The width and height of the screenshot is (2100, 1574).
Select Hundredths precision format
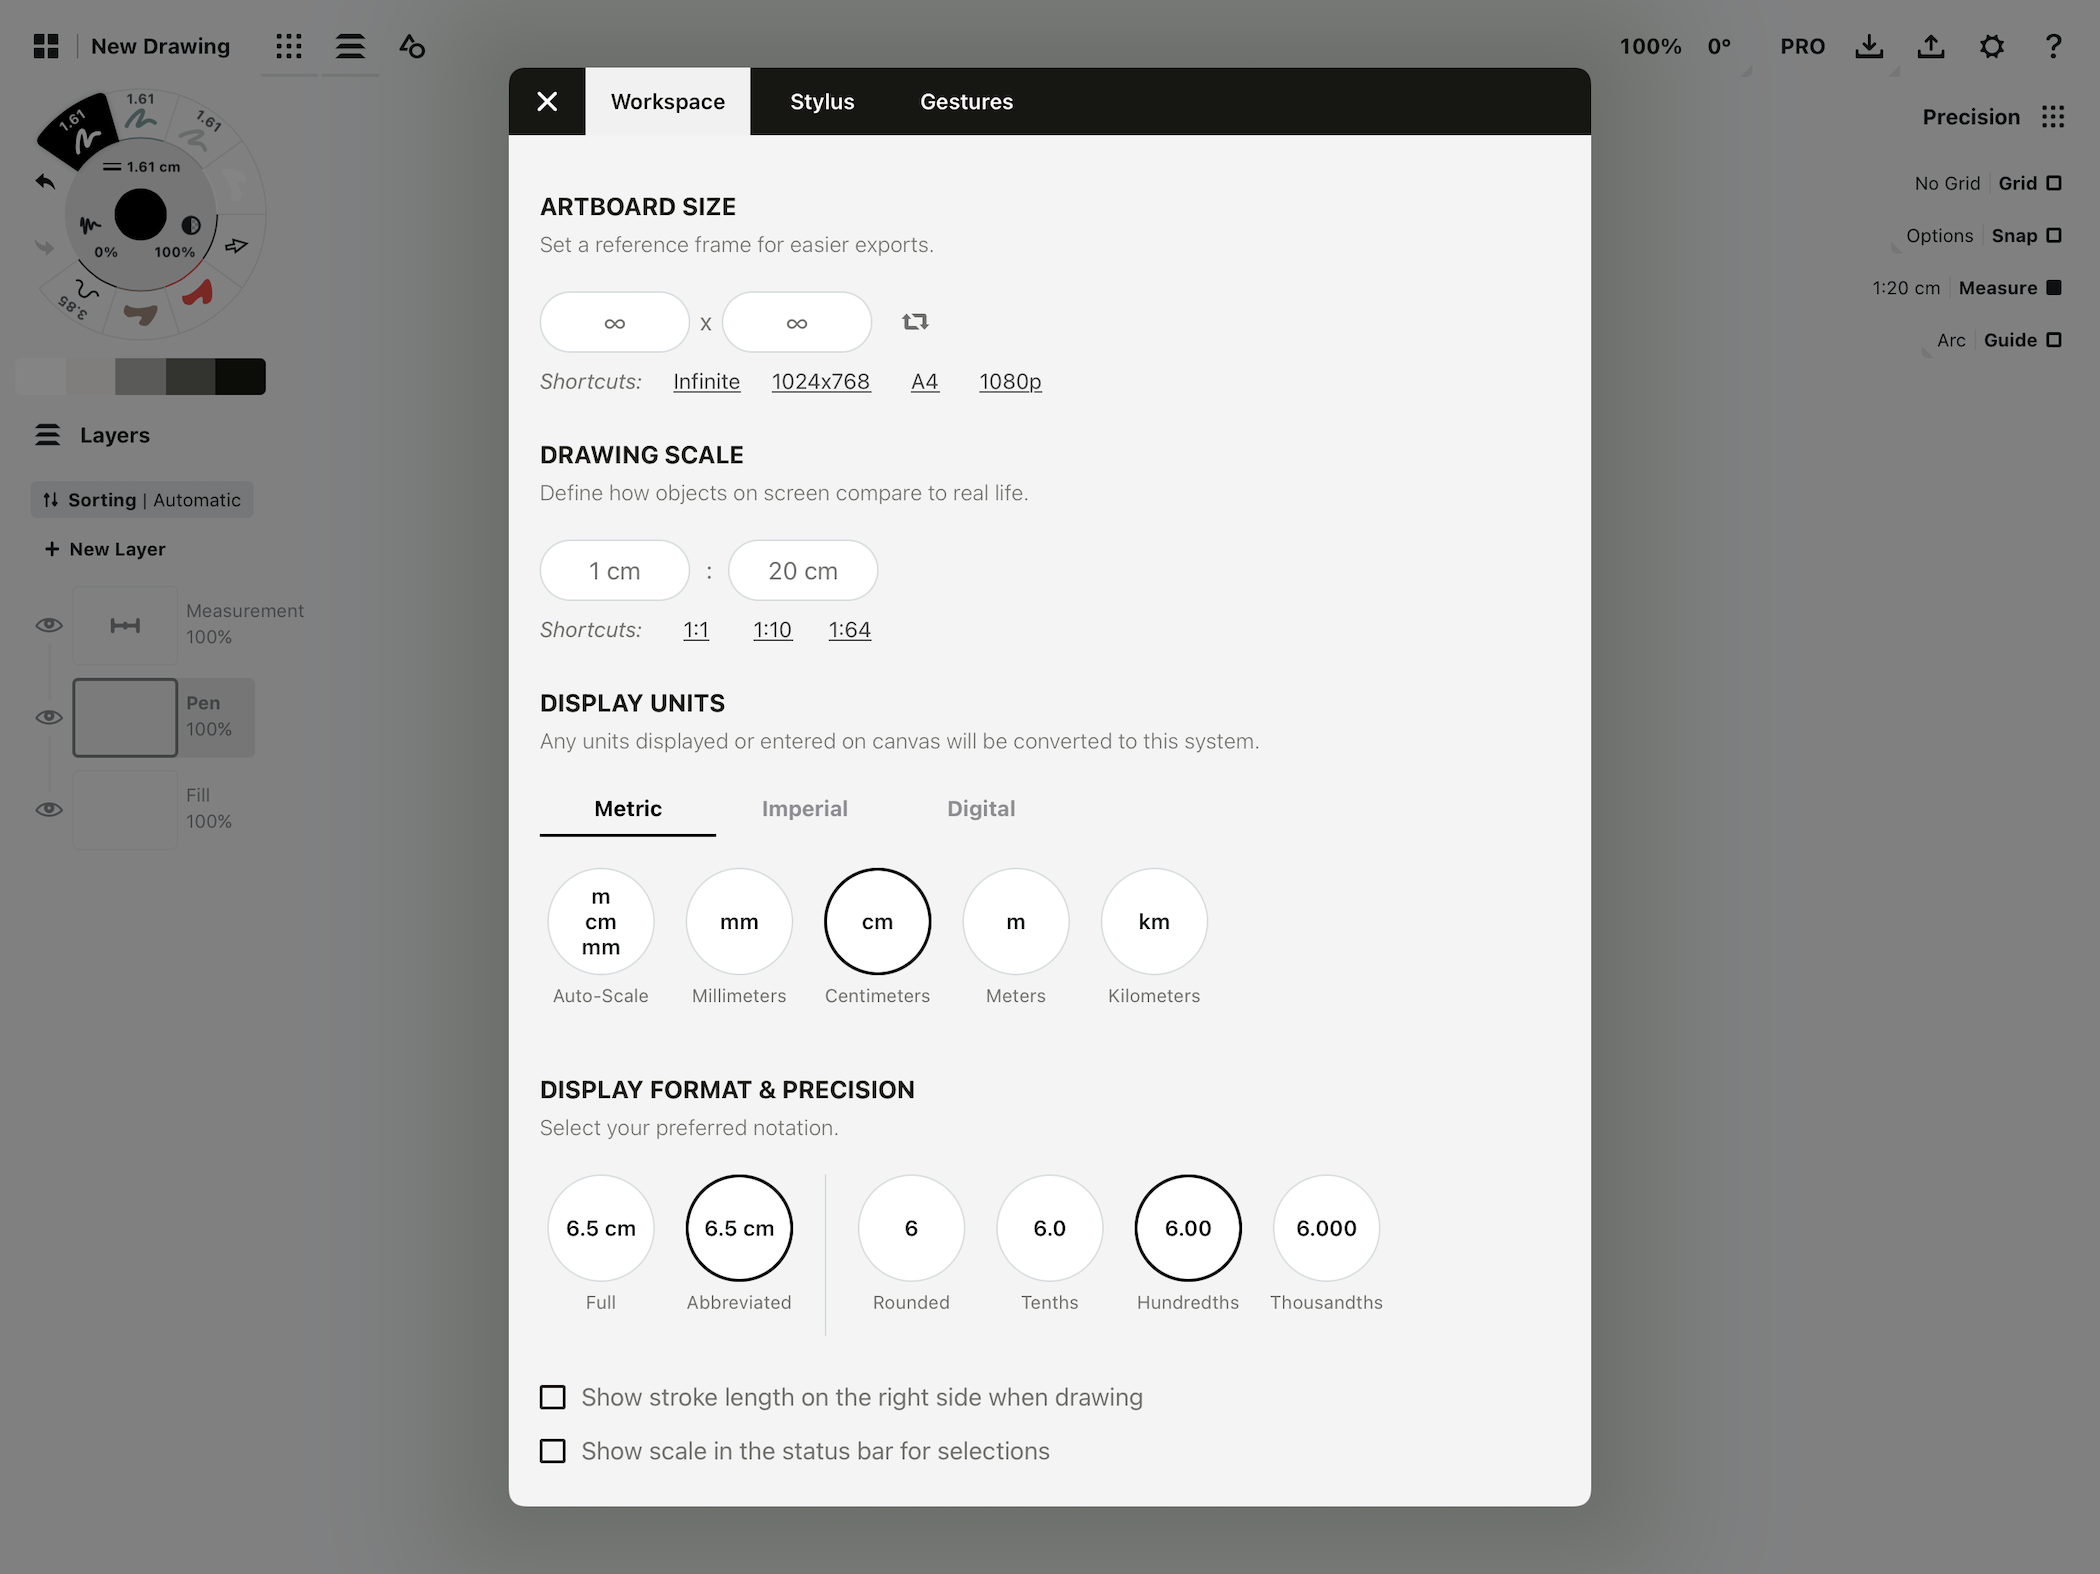1187,1227
